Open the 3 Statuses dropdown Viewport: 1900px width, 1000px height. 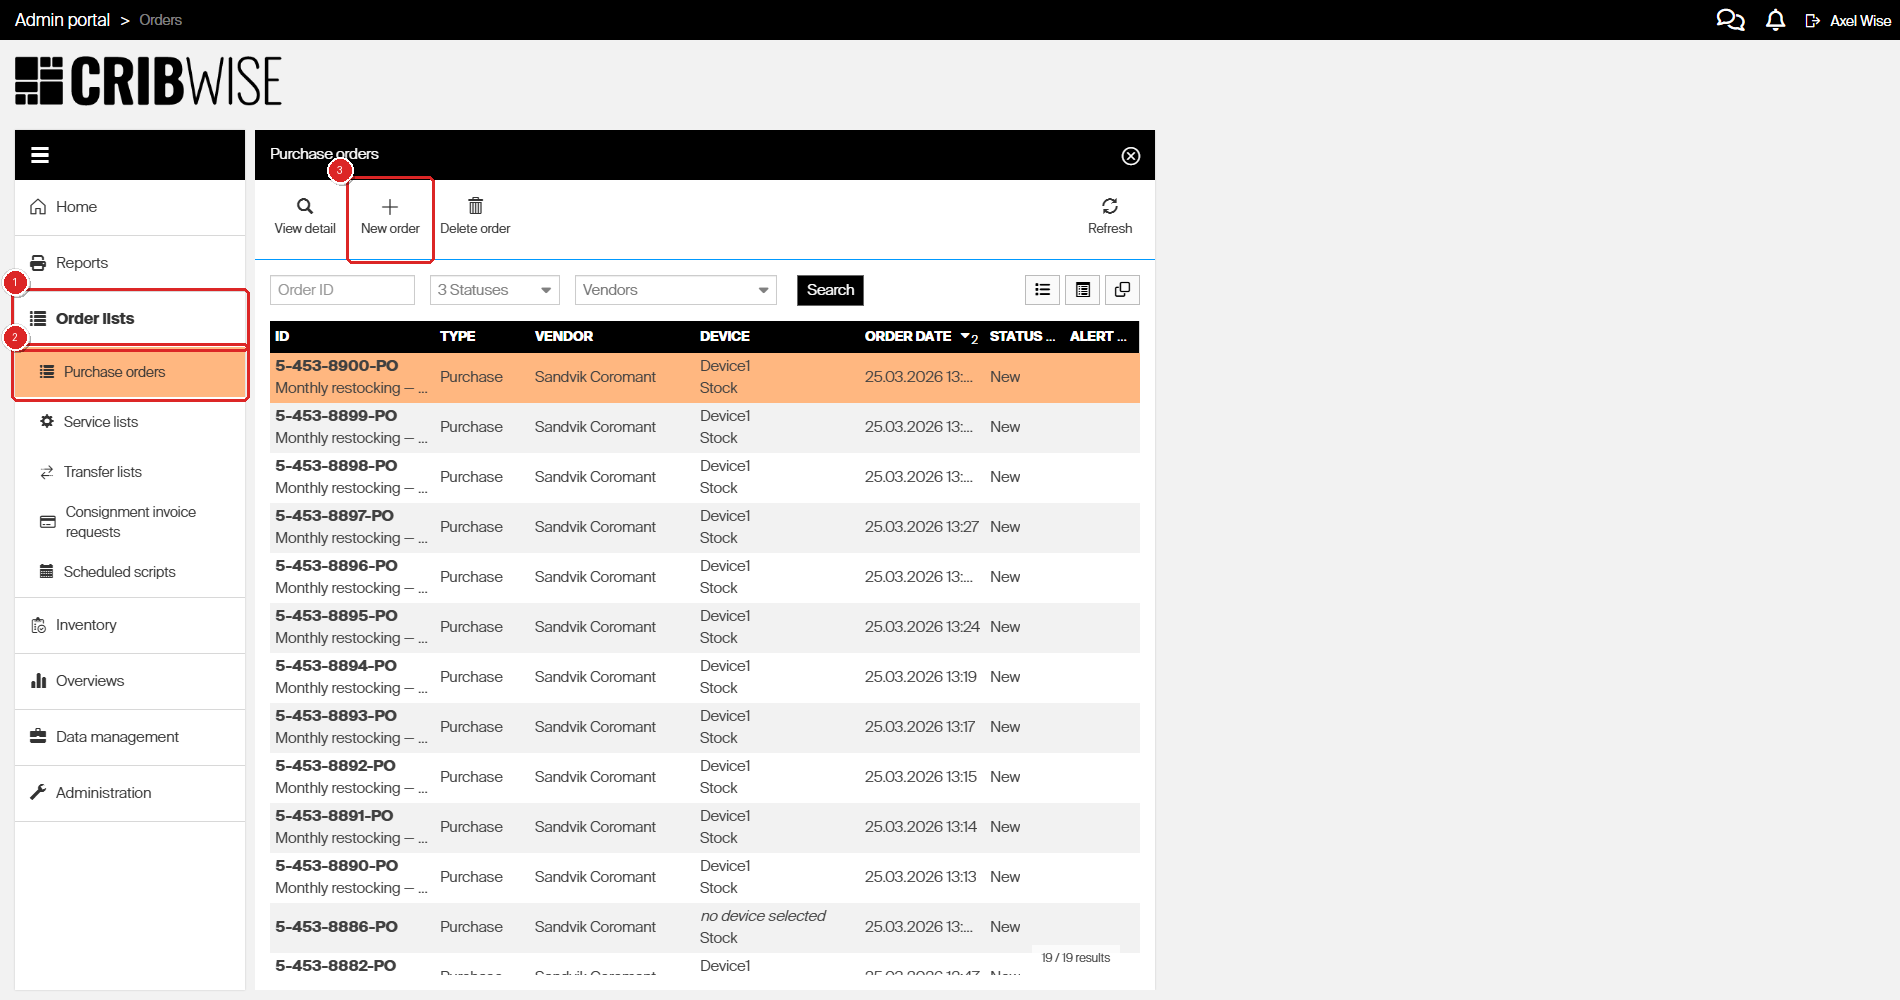pyautogui.click(x=494, y=290)
